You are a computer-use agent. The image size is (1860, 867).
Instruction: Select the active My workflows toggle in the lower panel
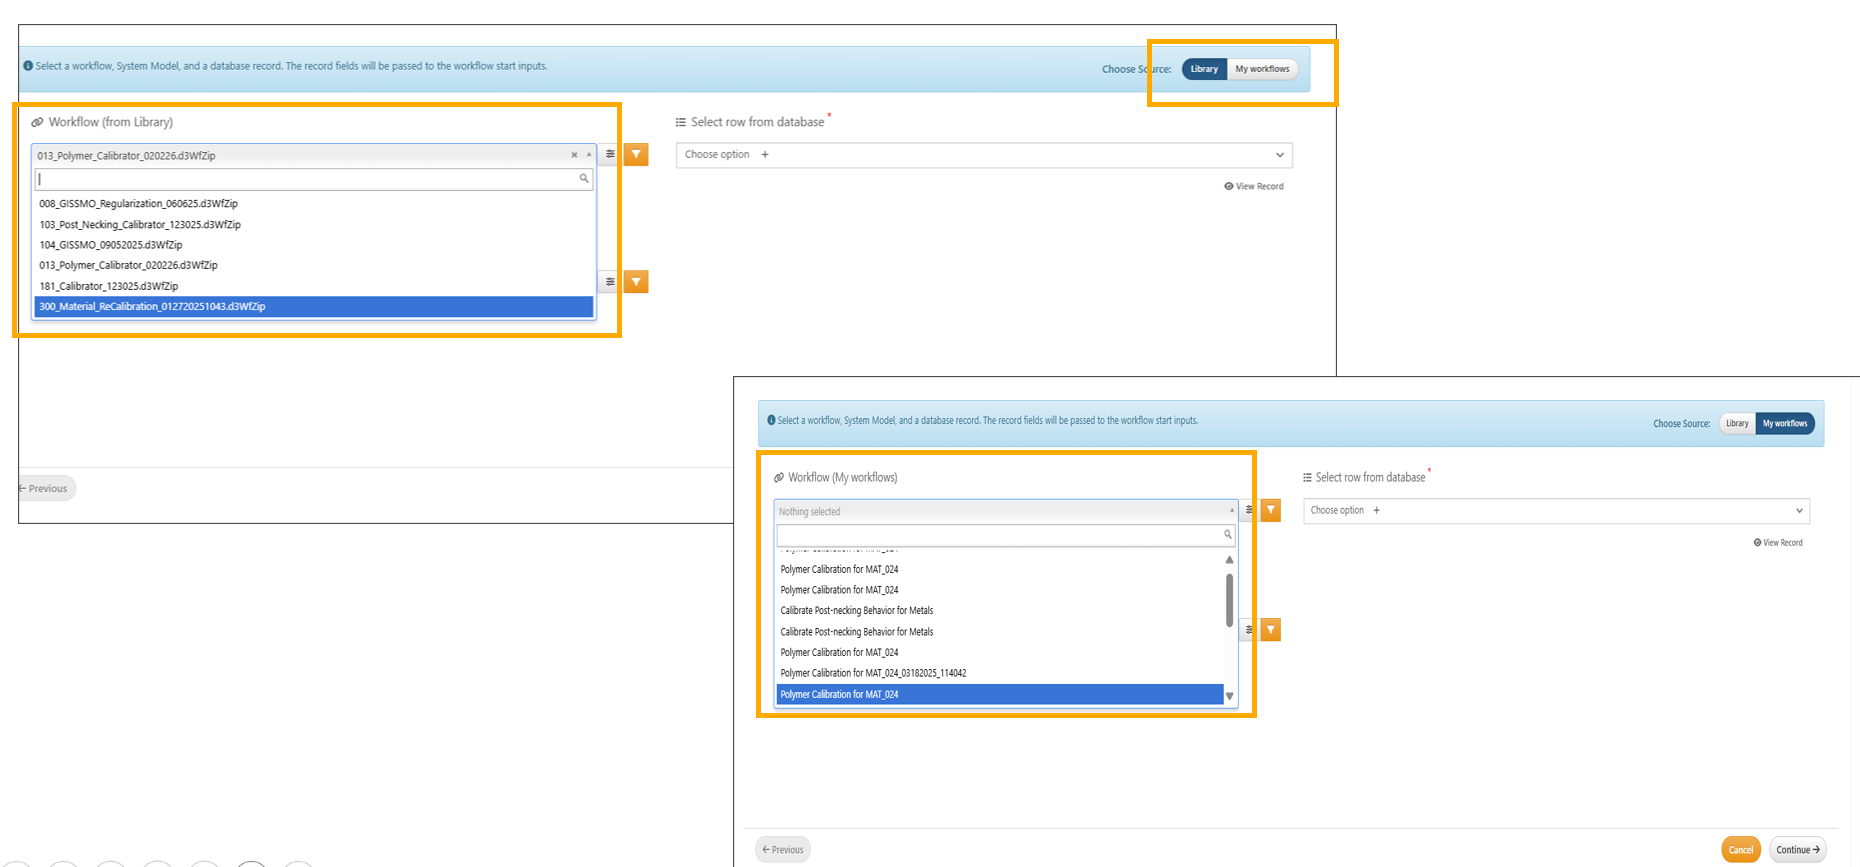1785,423
